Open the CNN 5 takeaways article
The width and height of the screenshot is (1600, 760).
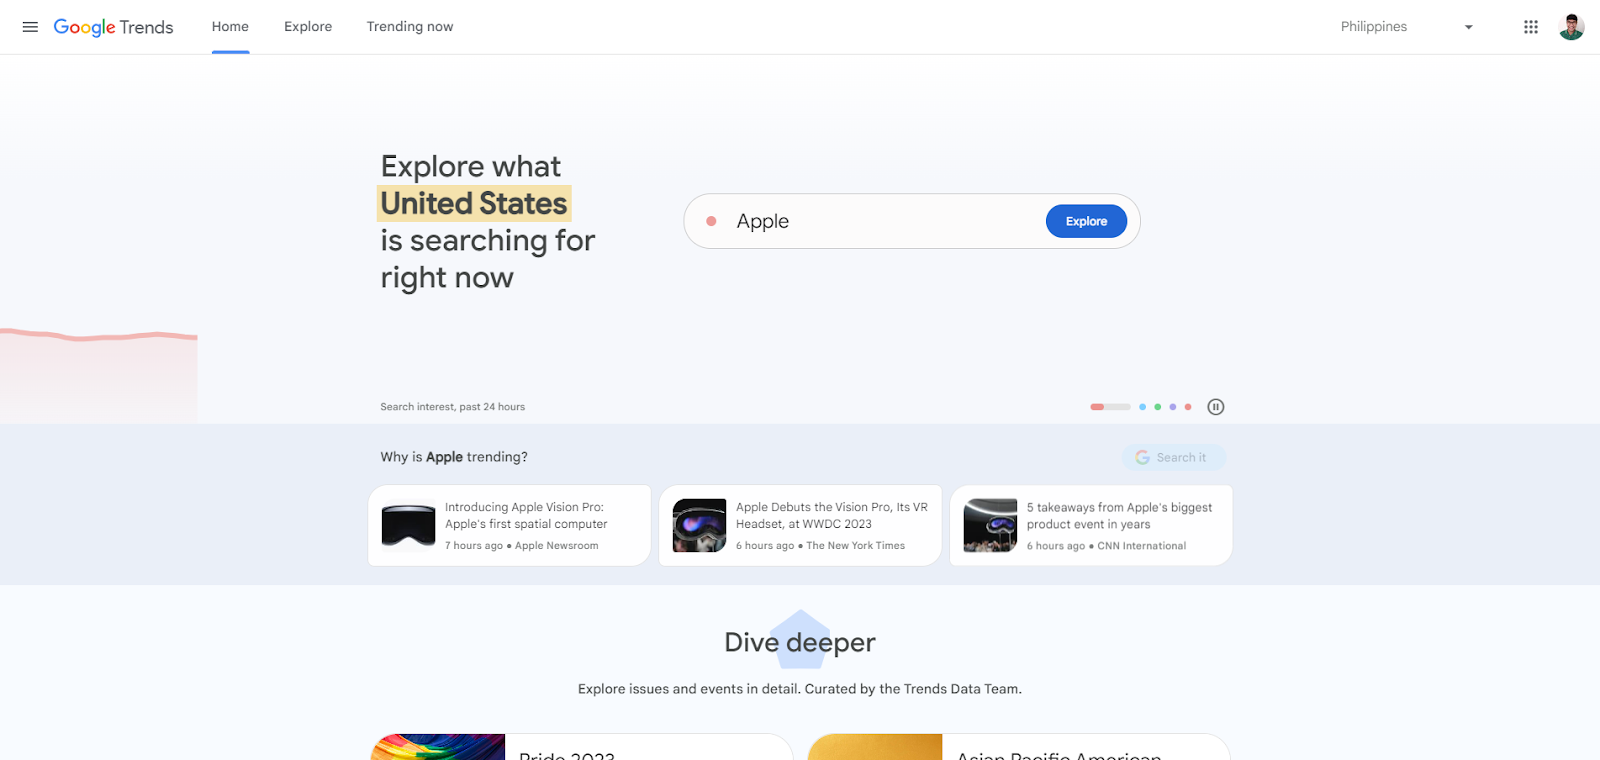tap(1091, 526)
